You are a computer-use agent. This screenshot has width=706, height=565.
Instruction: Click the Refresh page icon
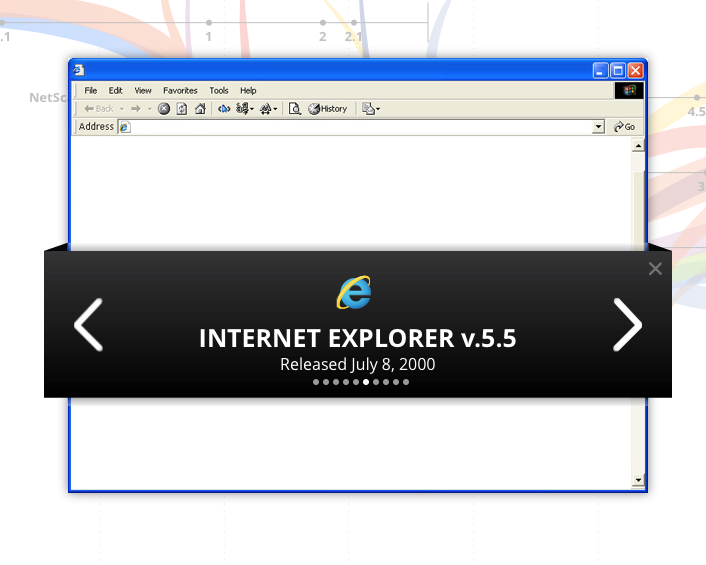click(182, 109)
